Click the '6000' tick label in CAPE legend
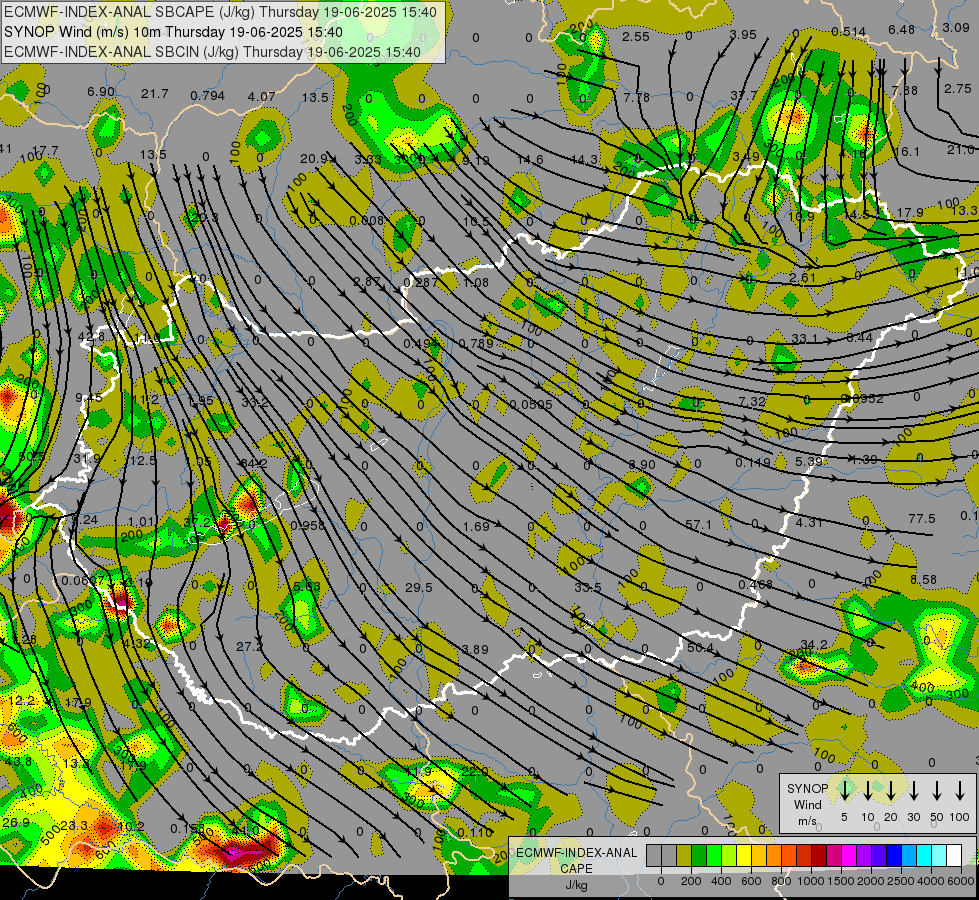The image size is (979, 900). [x=962, y=881]
